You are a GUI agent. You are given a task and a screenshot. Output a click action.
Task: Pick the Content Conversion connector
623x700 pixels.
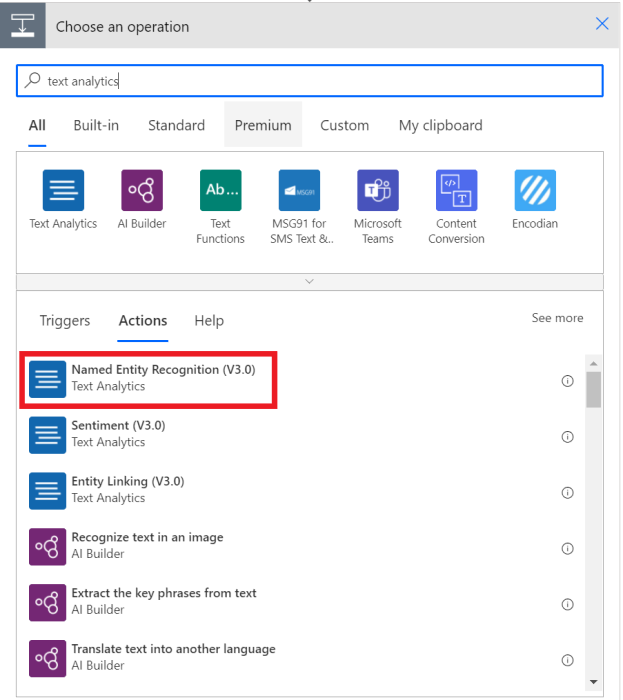click(456, 190)
